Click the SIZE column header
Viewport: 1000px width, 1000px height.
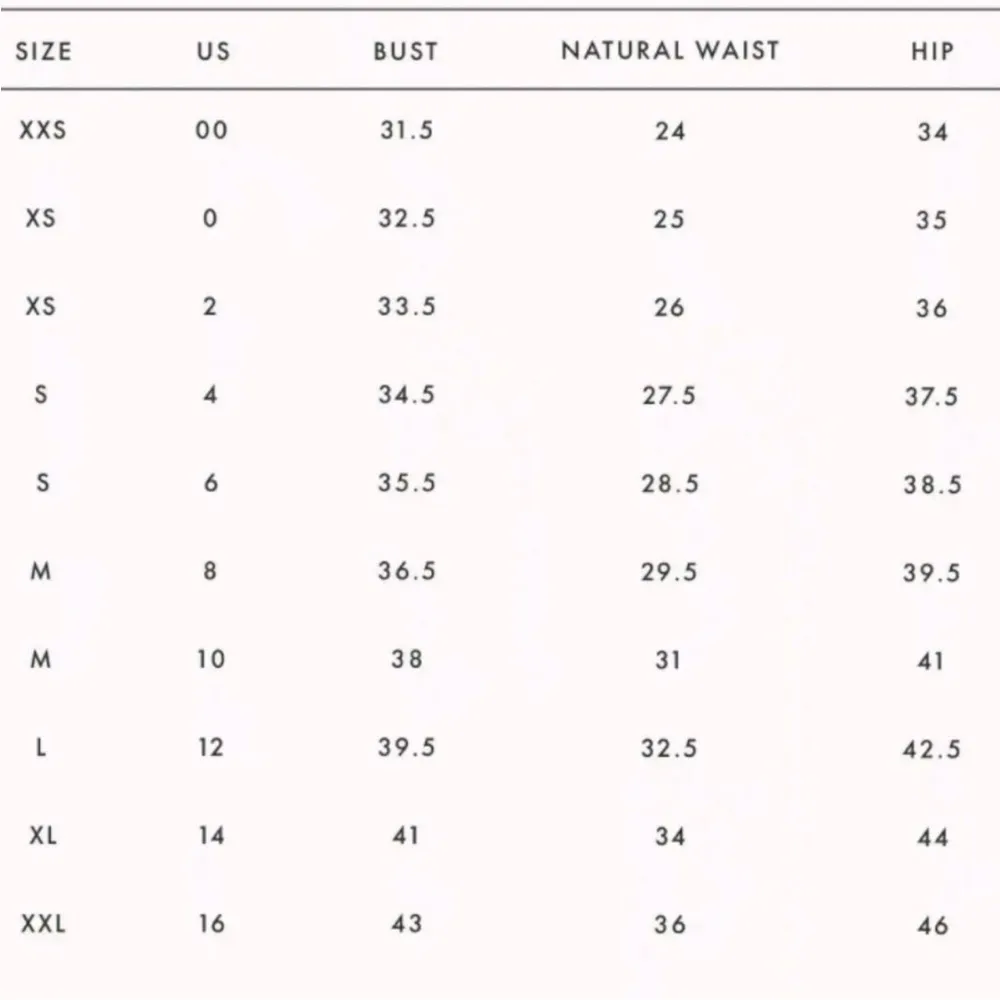click(x=44, y=51)
